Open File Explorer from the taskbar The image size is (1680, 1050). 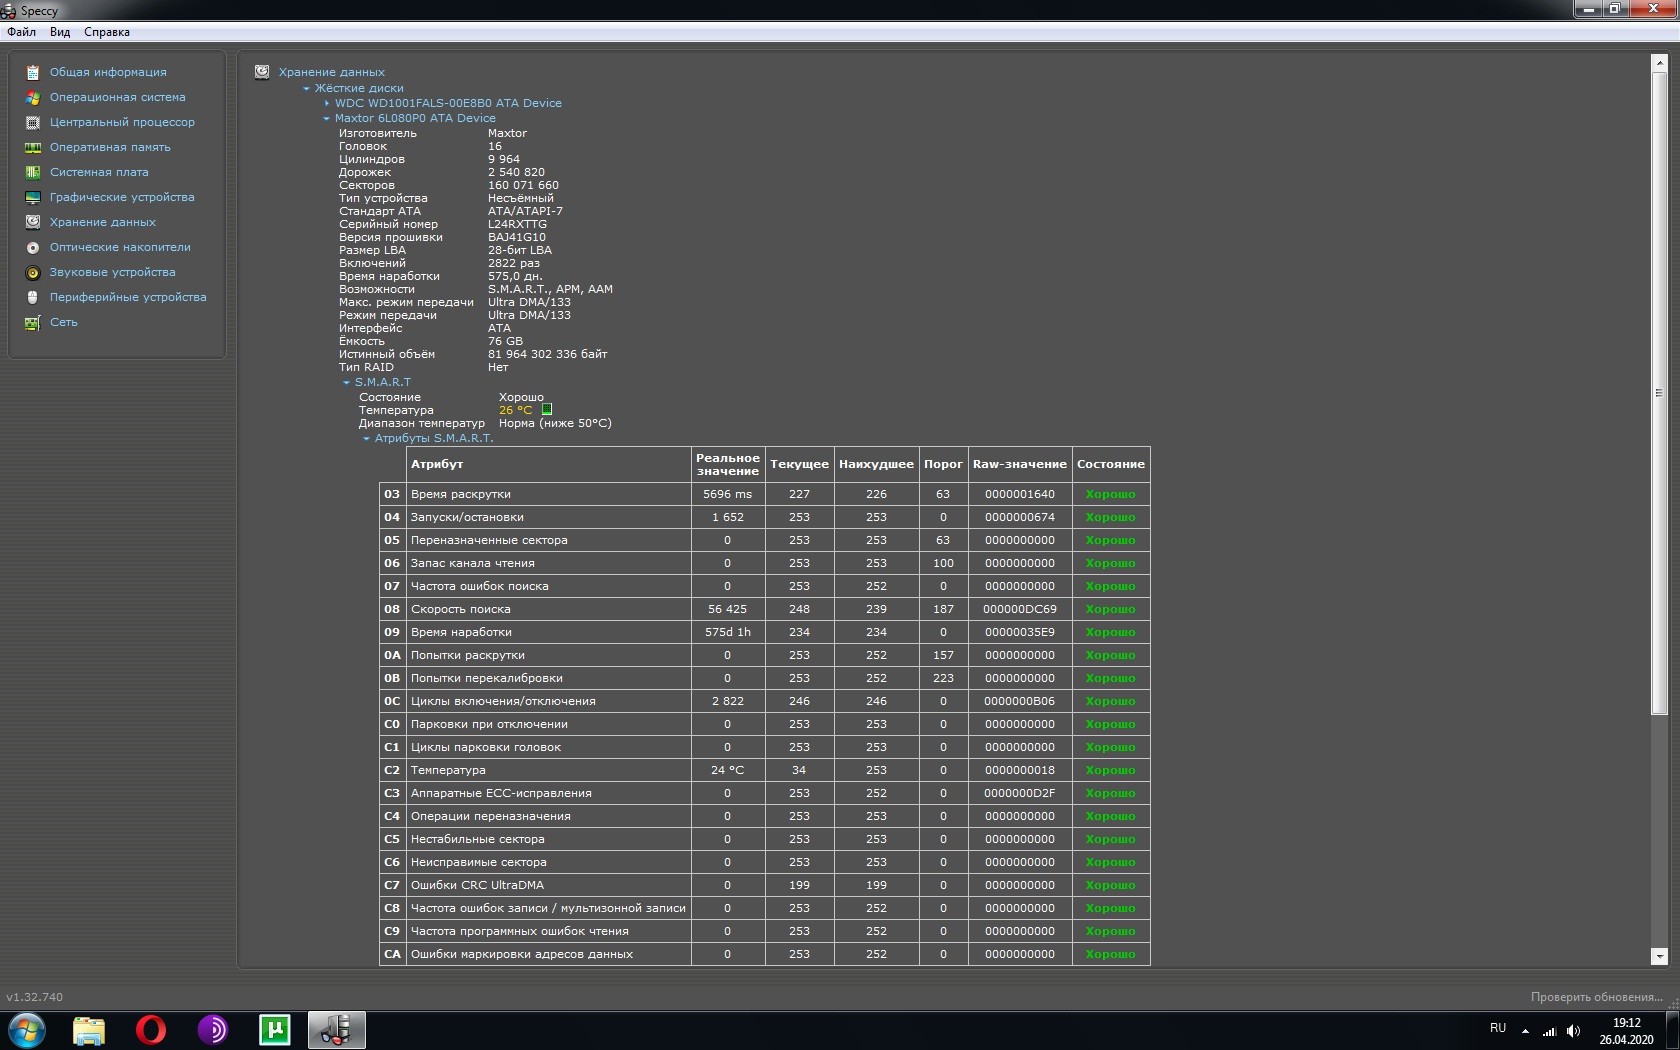[x=89, y=1030]
